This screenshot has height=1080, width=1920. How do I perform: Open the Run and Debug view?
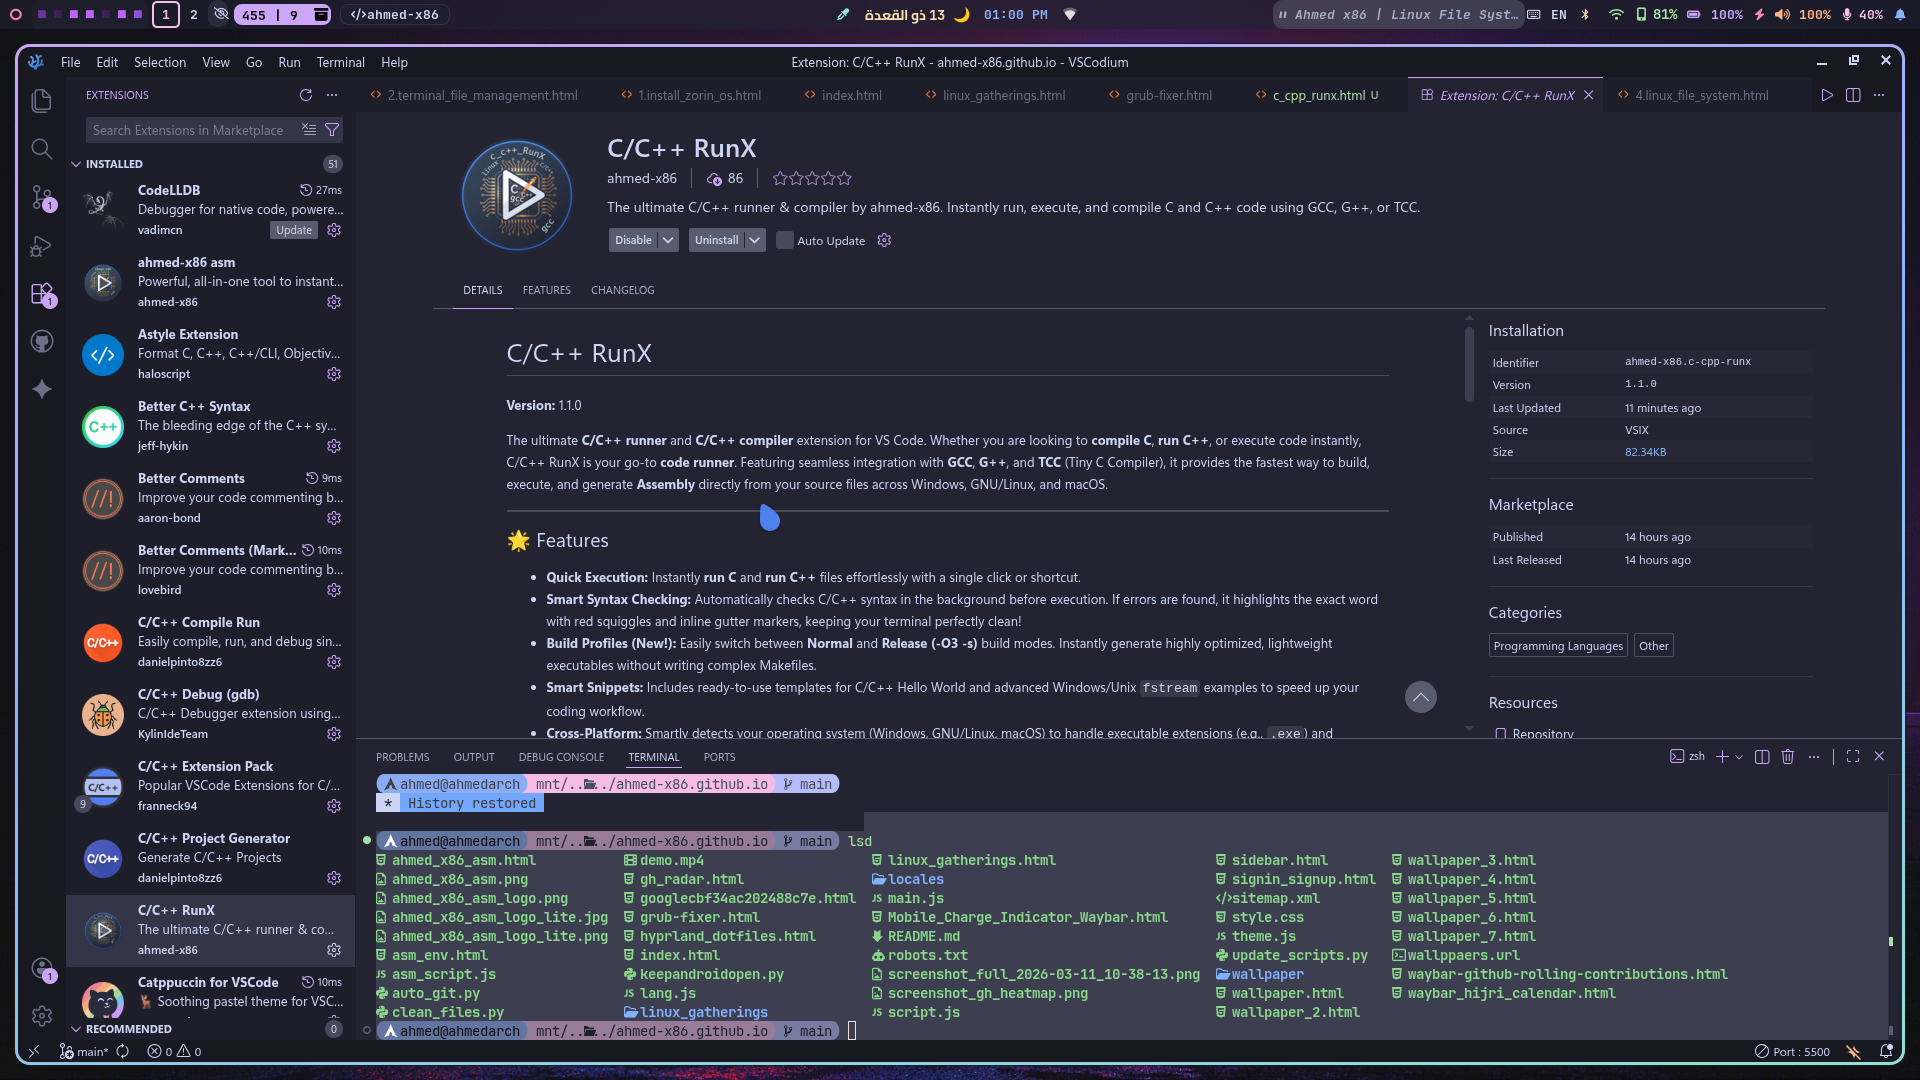click(41, 245)
